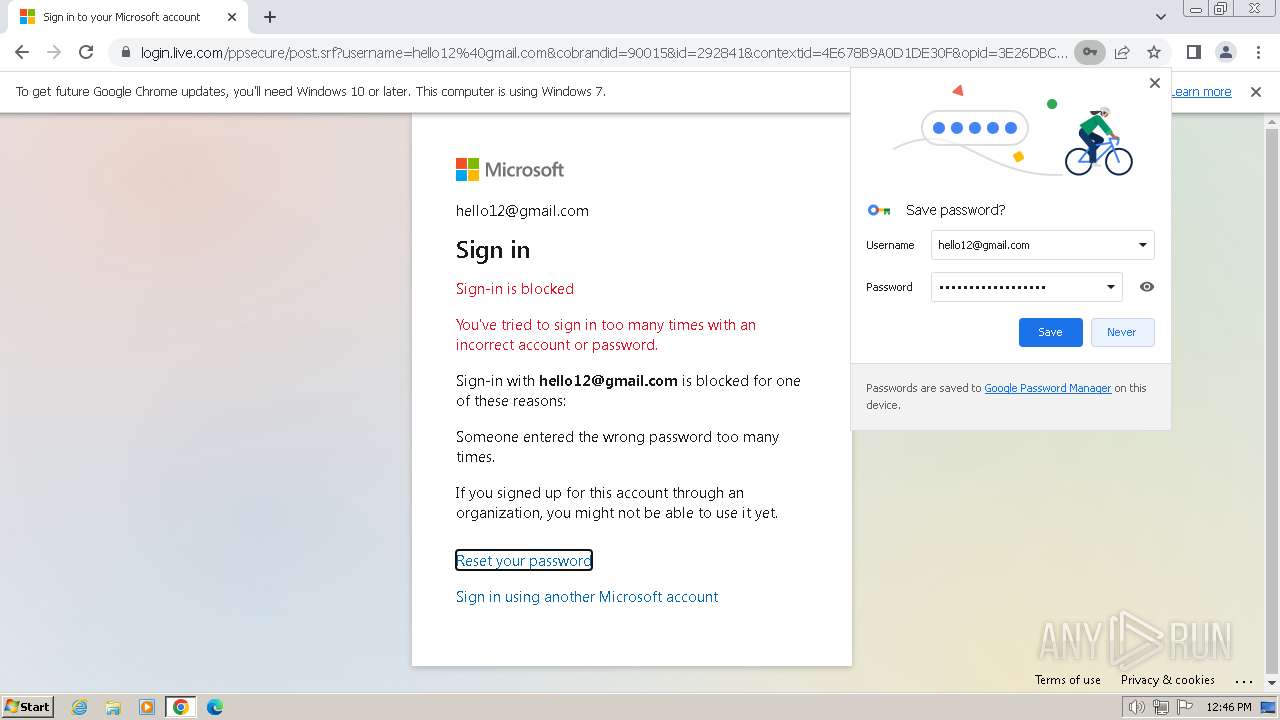
Task: Click the address bar URL
Action: click(604, 52)
